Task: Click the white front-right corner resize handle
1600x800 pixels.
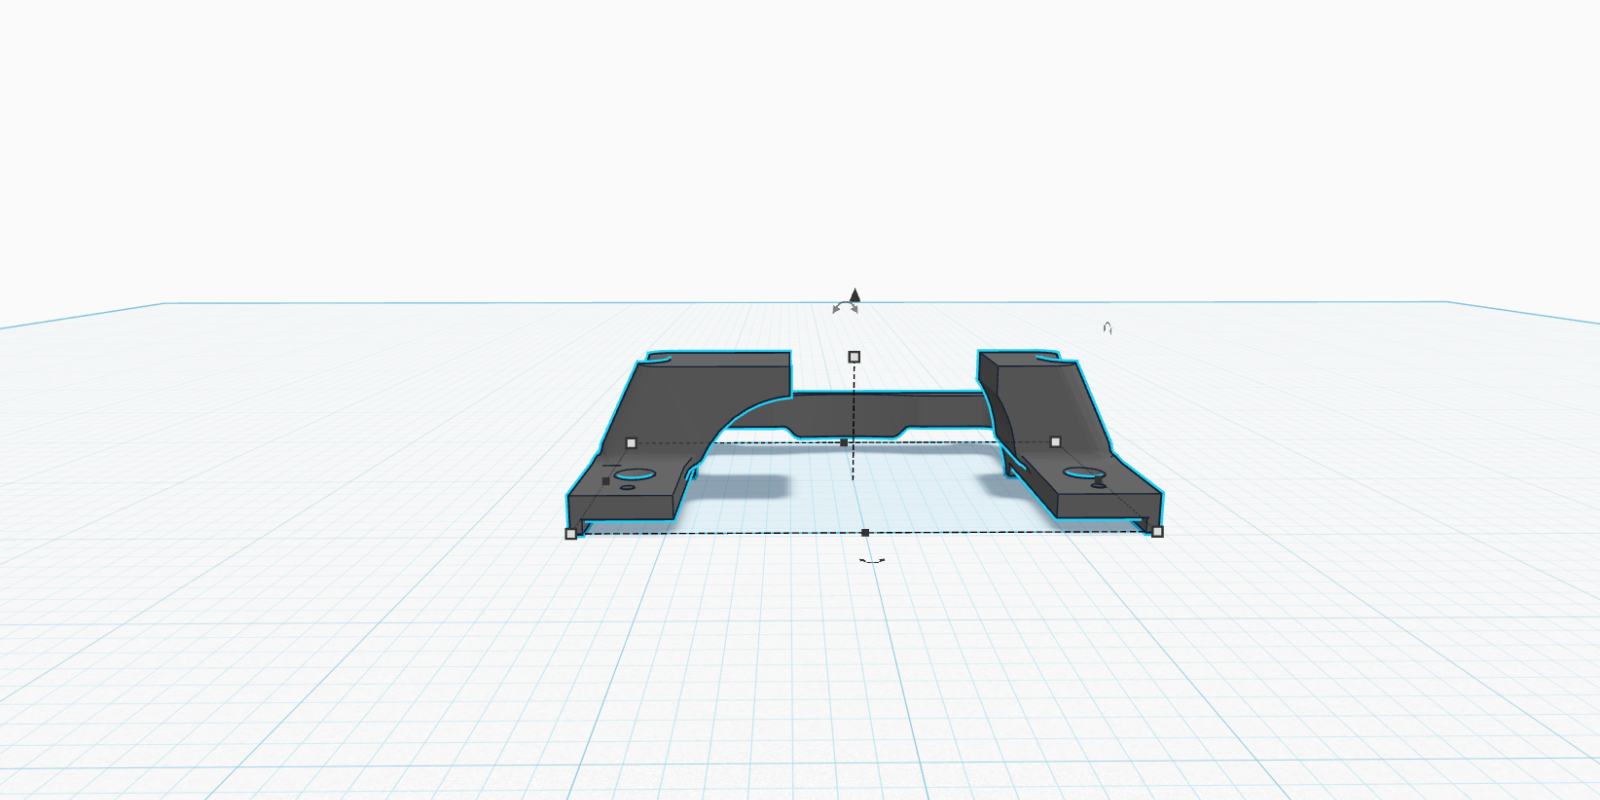Action: 1157,532
